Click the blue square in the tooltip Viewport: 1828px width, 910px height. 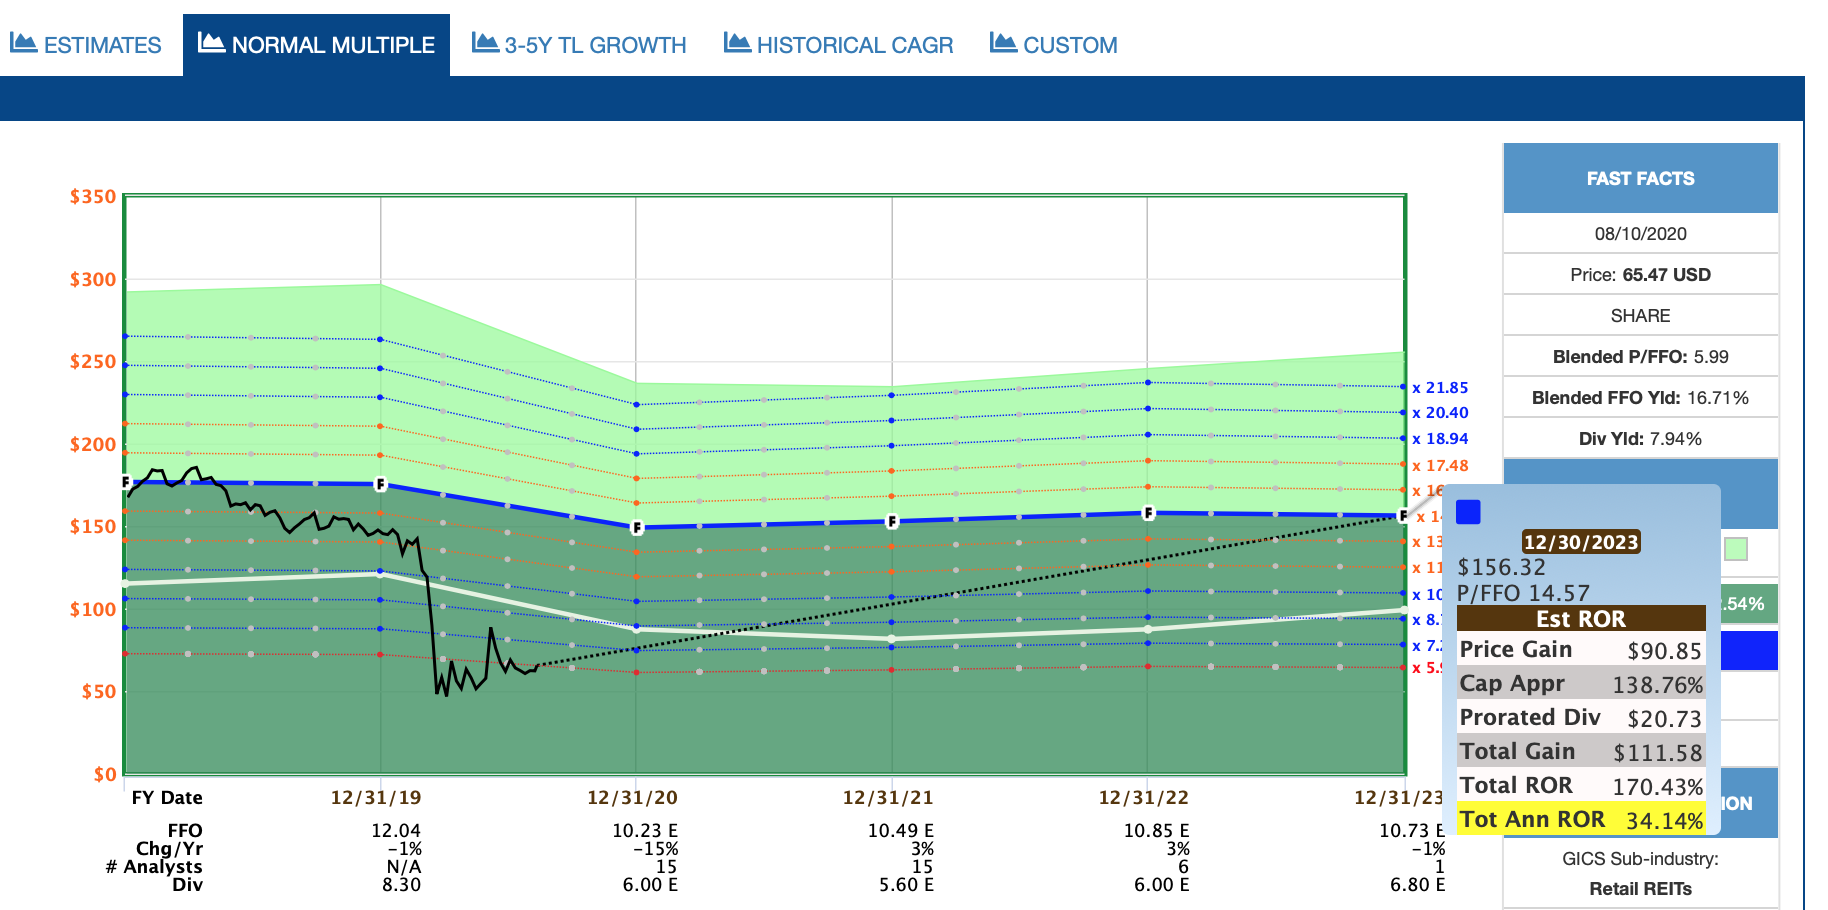(1468, 512)
